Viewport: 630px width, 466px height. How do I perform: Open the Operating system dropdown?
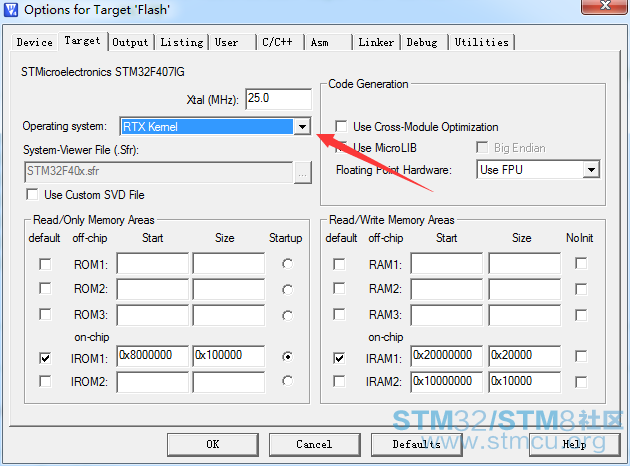(302, 127)
